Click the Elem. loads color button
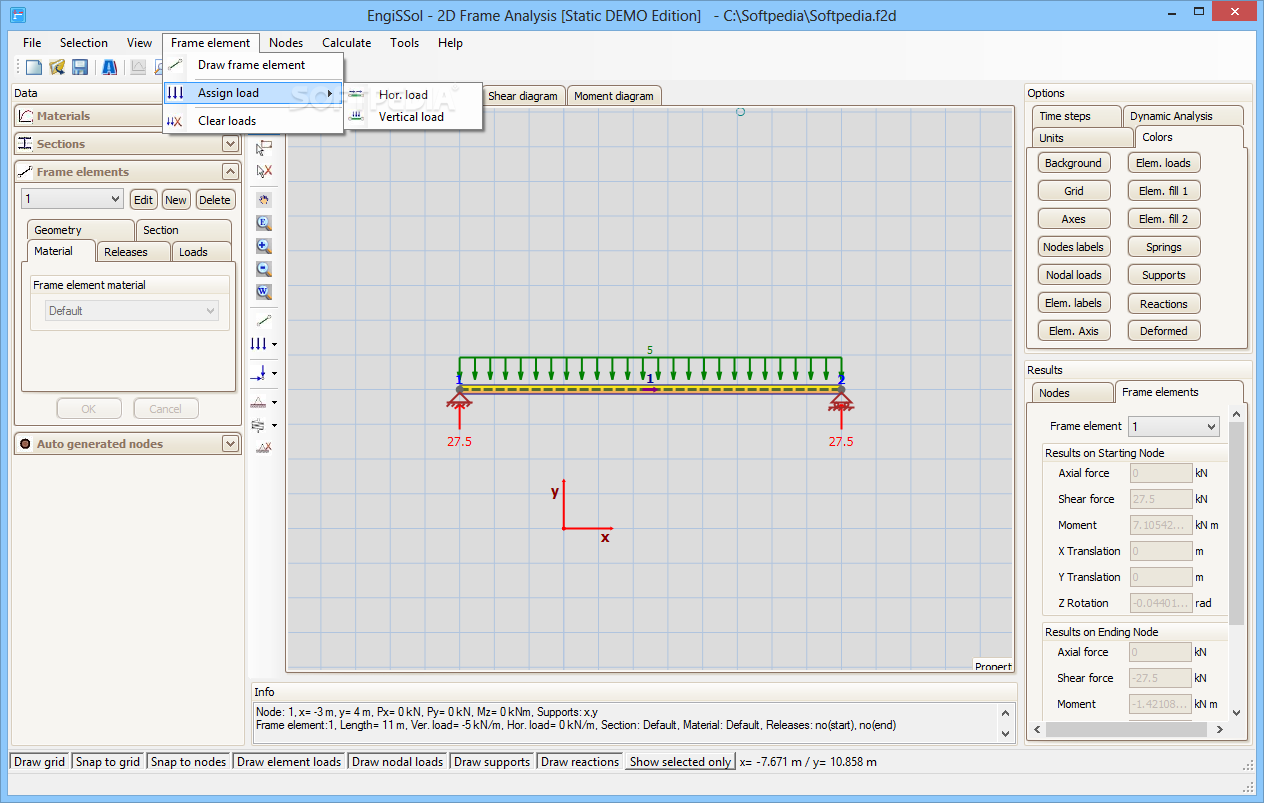 coord(1164,163)
